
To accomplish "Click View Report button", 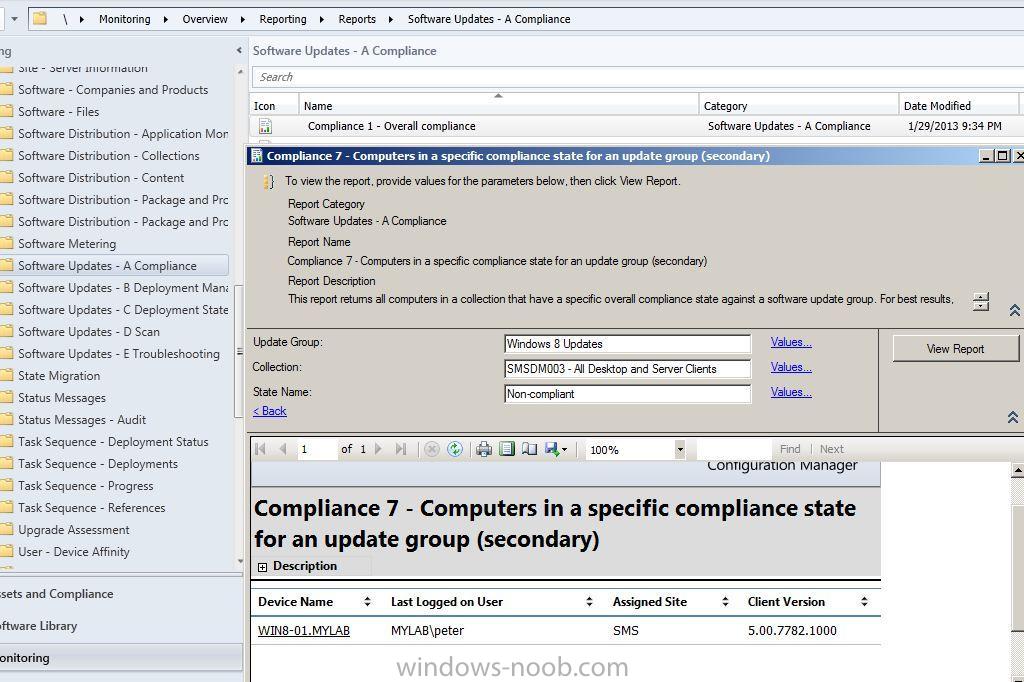I will tap(955, 349).
